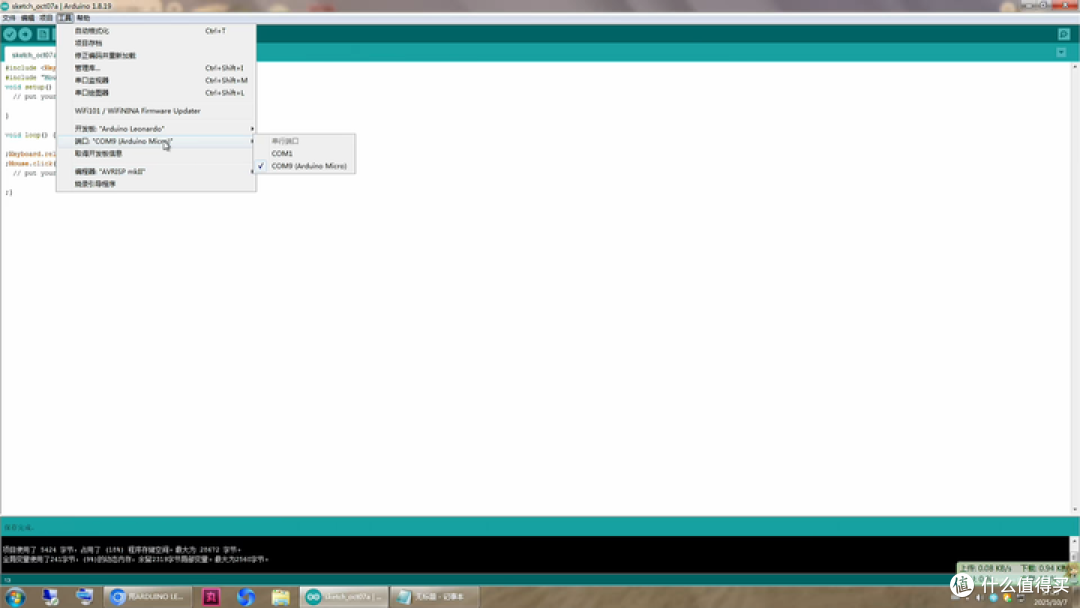Switch to Arduino sketch_oct07a taskbar button

pos(344,597)
